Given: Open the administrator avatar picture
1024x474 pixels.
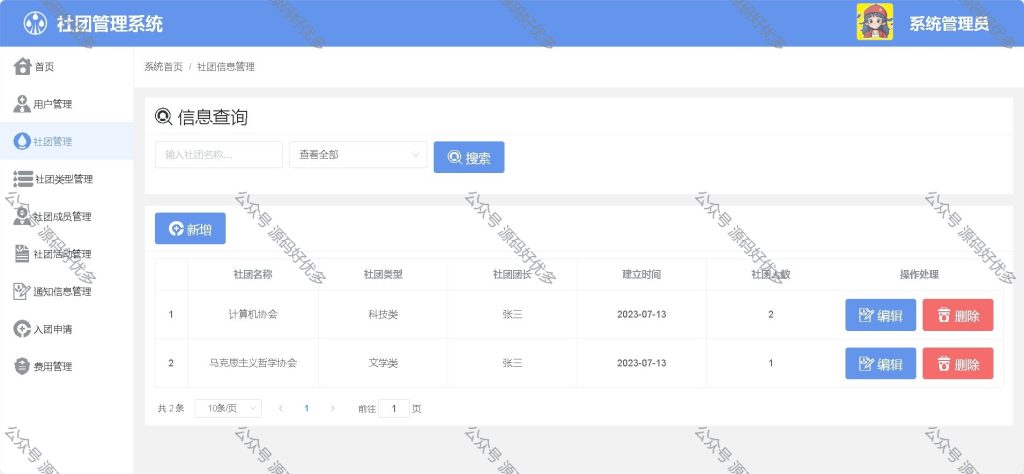Looking at the screenshot, I should (x=875, y=22).
